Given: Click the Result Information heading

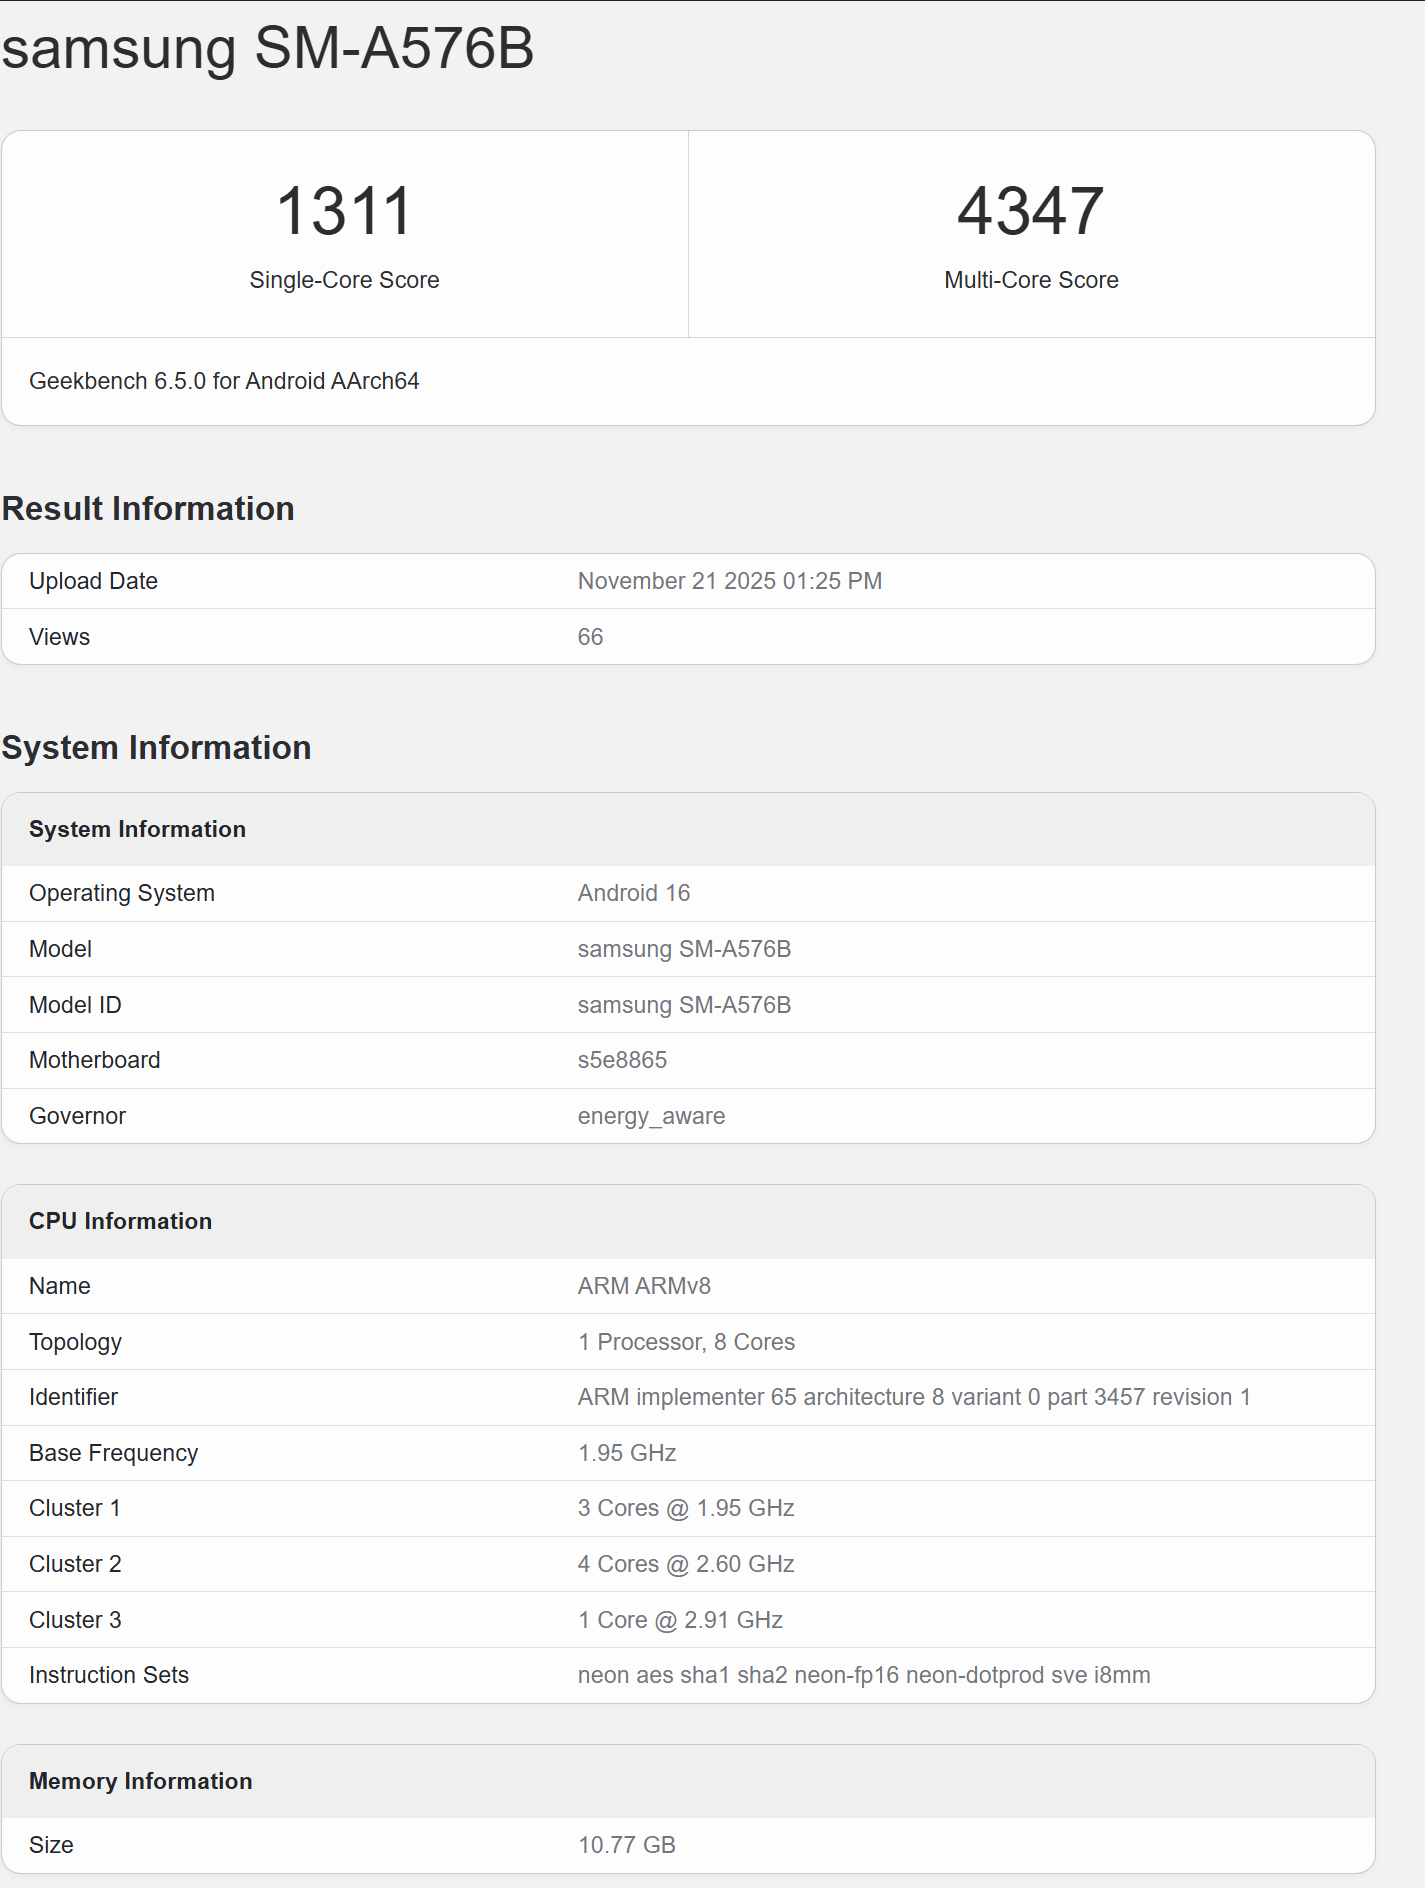Looking at the screenshot, I should pyautogui.click(x=148, y=508).
